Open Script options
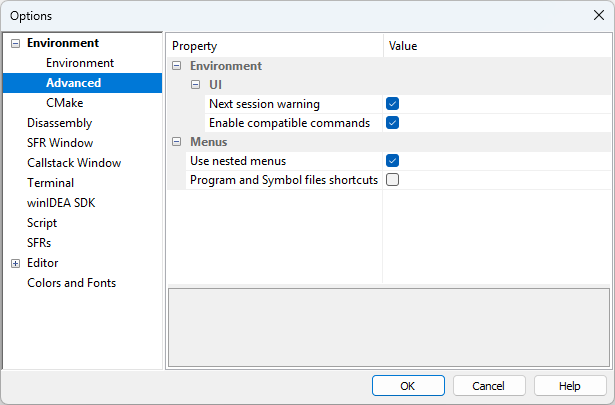 click(42, 223)
